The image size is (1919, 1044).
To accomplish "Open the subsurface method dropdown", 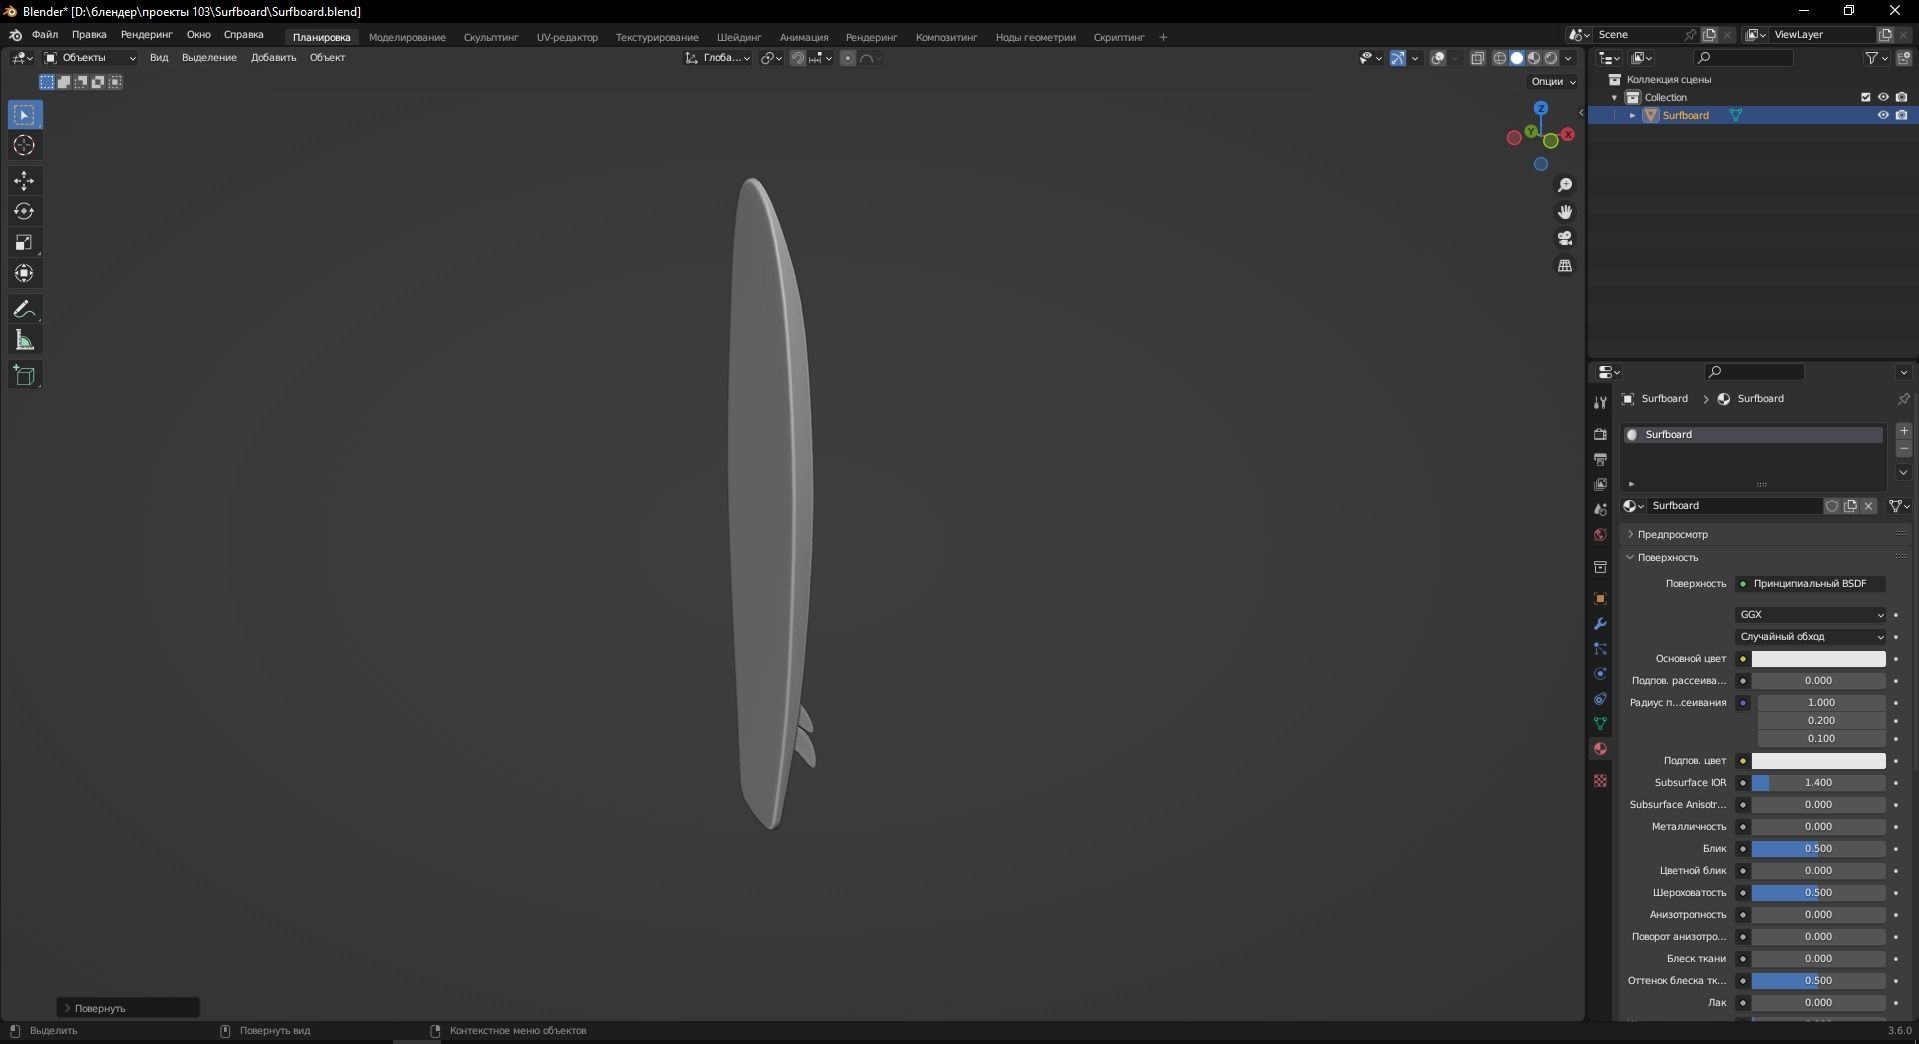I will tap(1811, 637).
